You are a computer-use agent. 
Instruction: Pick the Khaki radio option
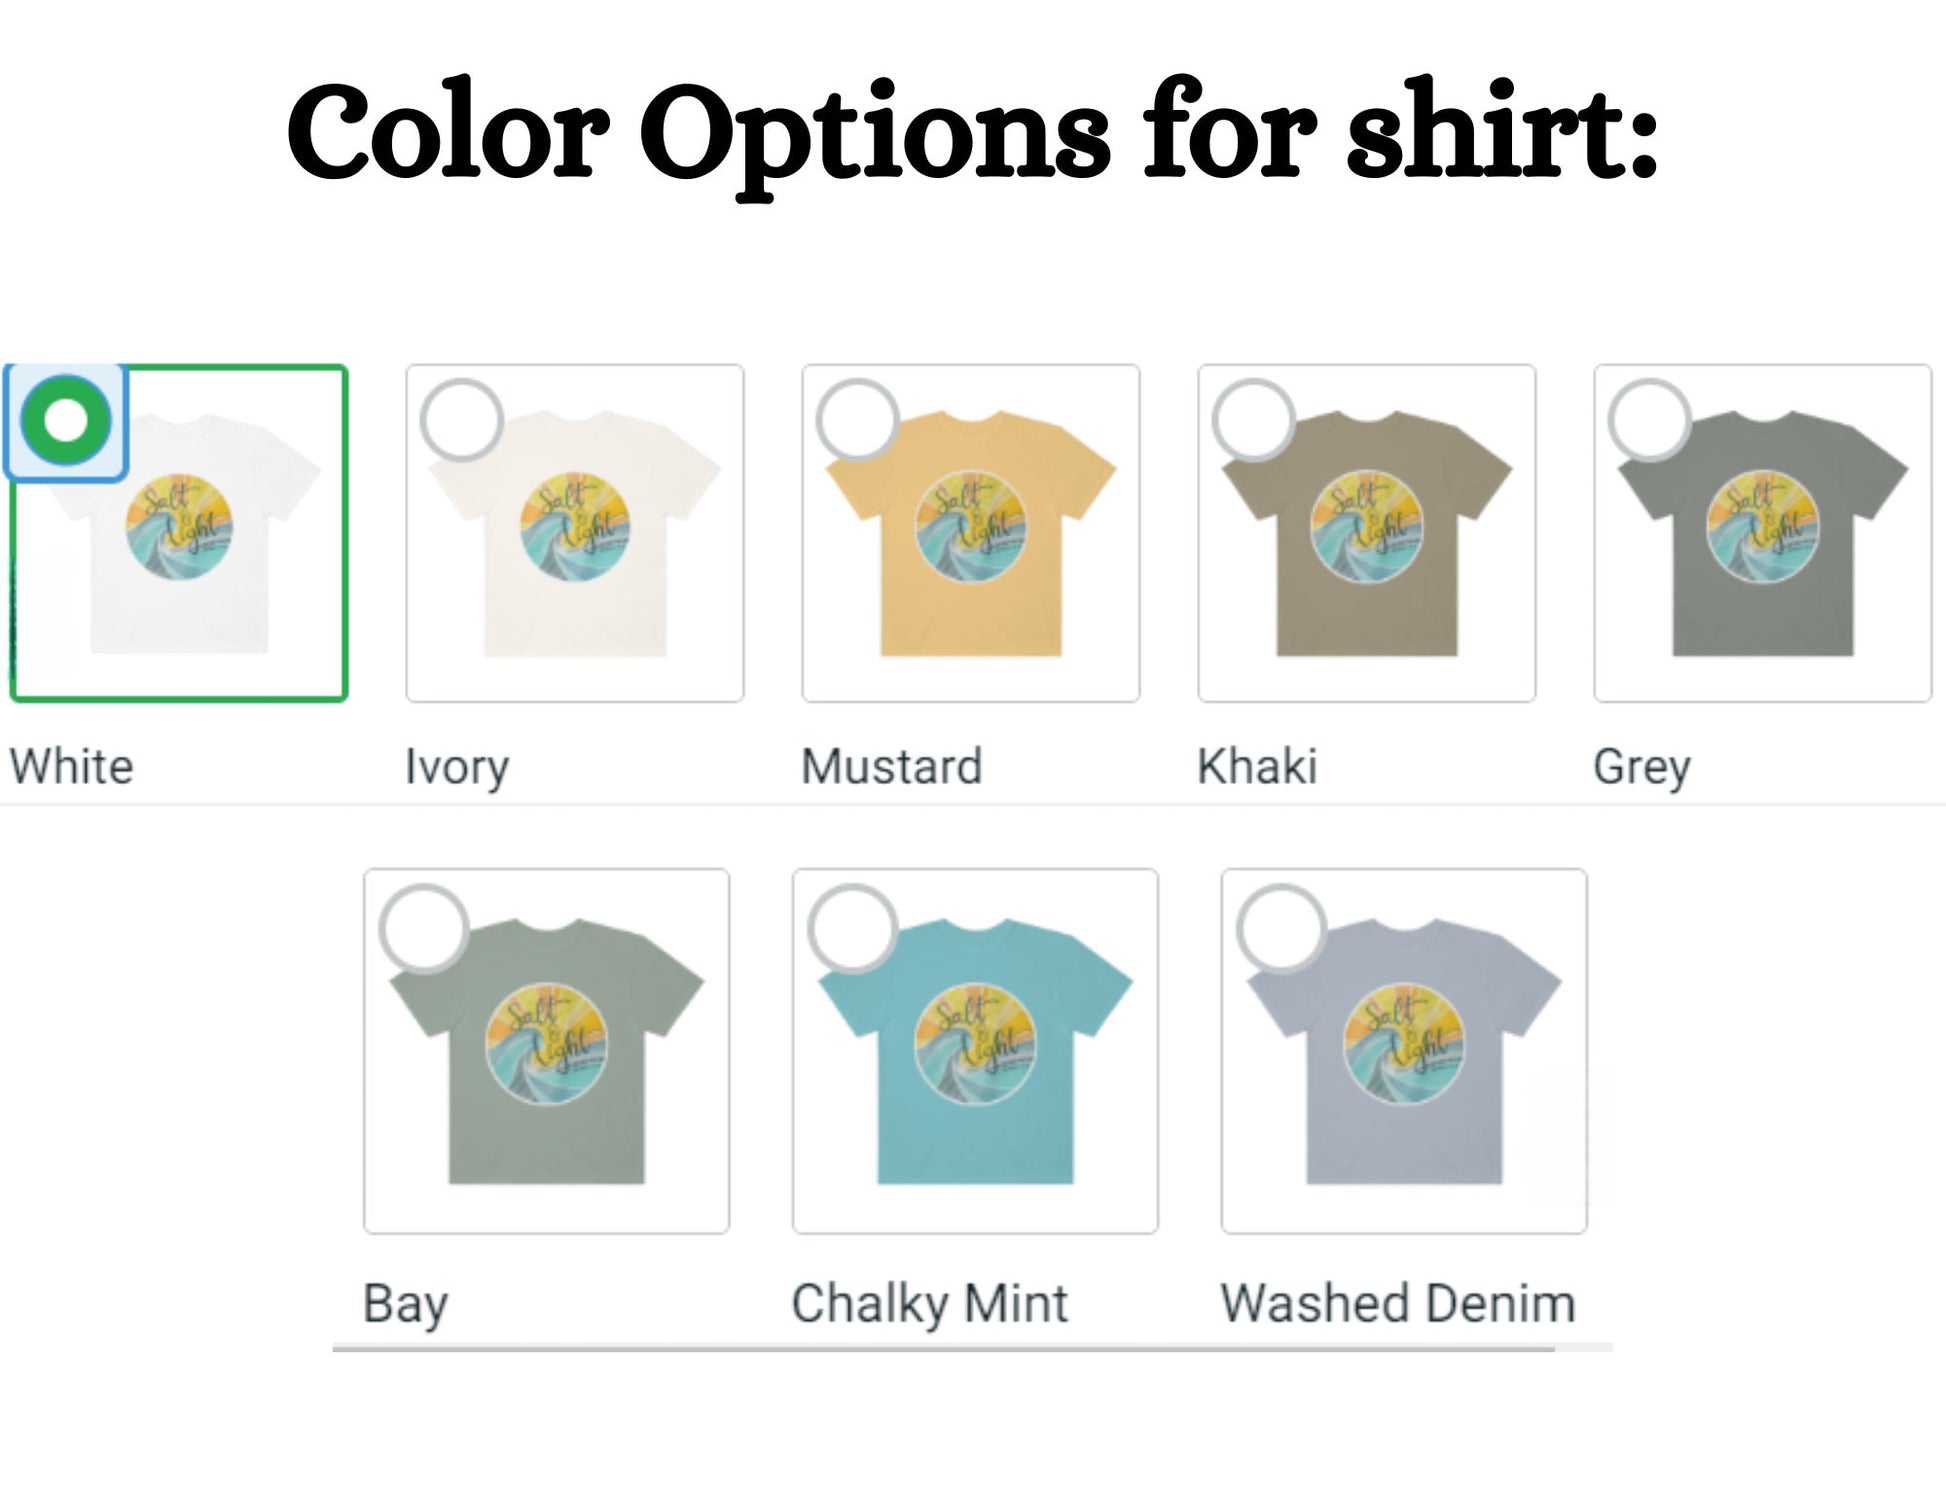pos(1253,420)
